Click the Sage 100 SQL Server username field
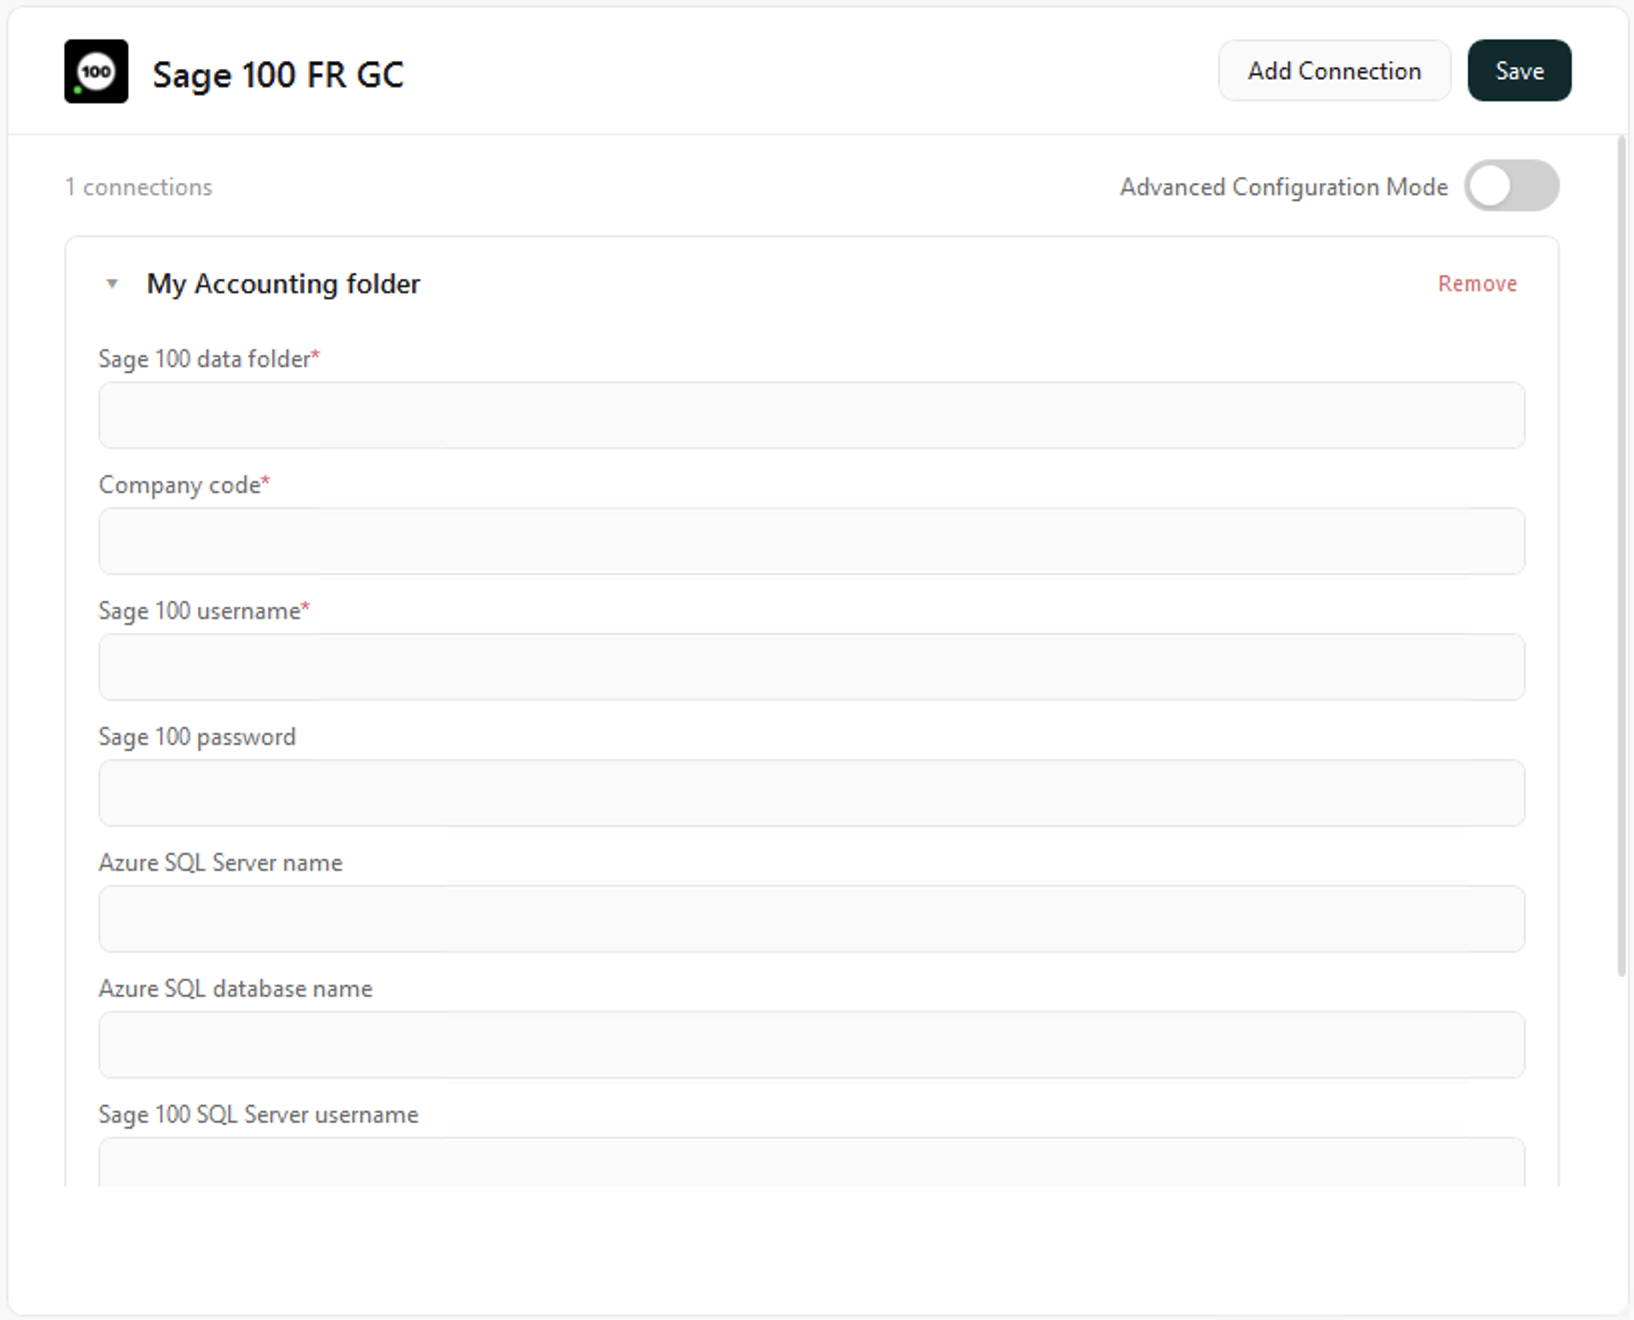This screenshot has width=1634, height=1320. pos(811,1162)
